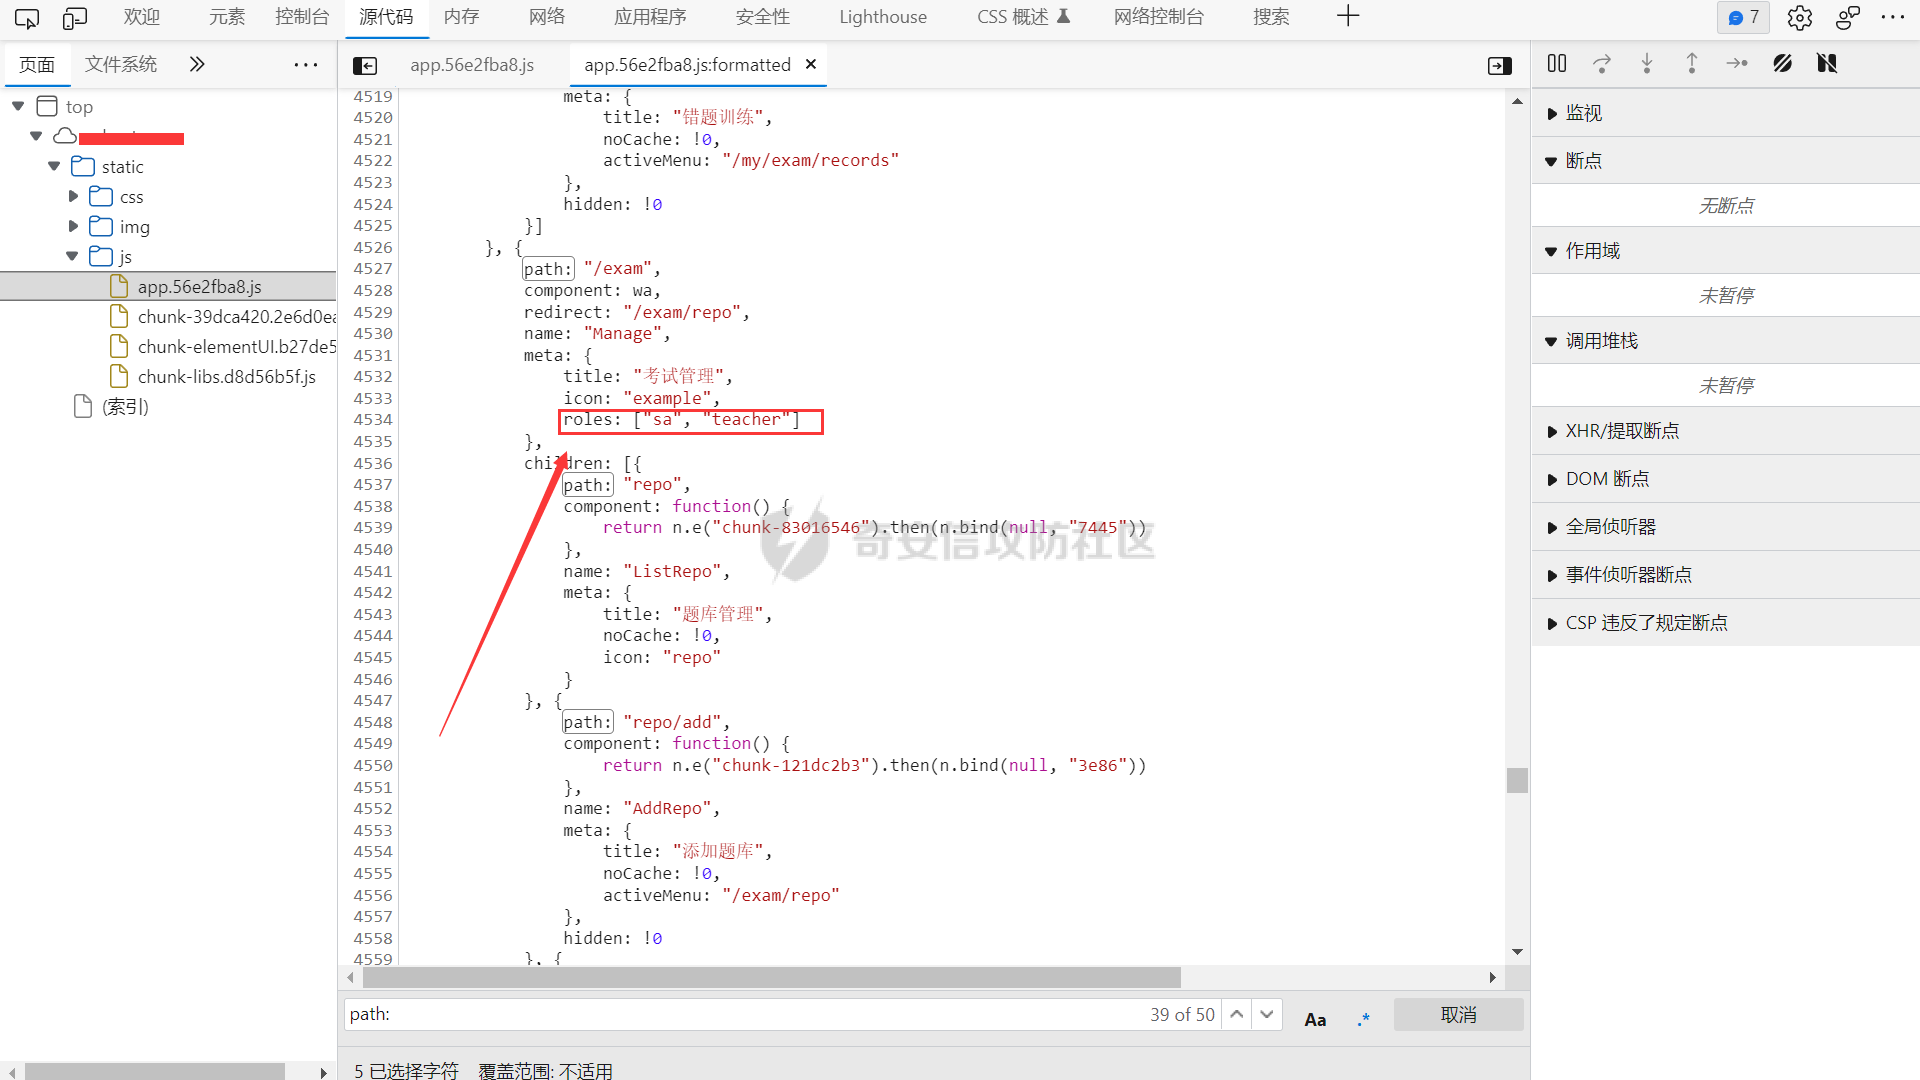Toggle regular expression search option
Image resolution: width=1920 pixels, height=1080 pixels.
point(1364,1018)
